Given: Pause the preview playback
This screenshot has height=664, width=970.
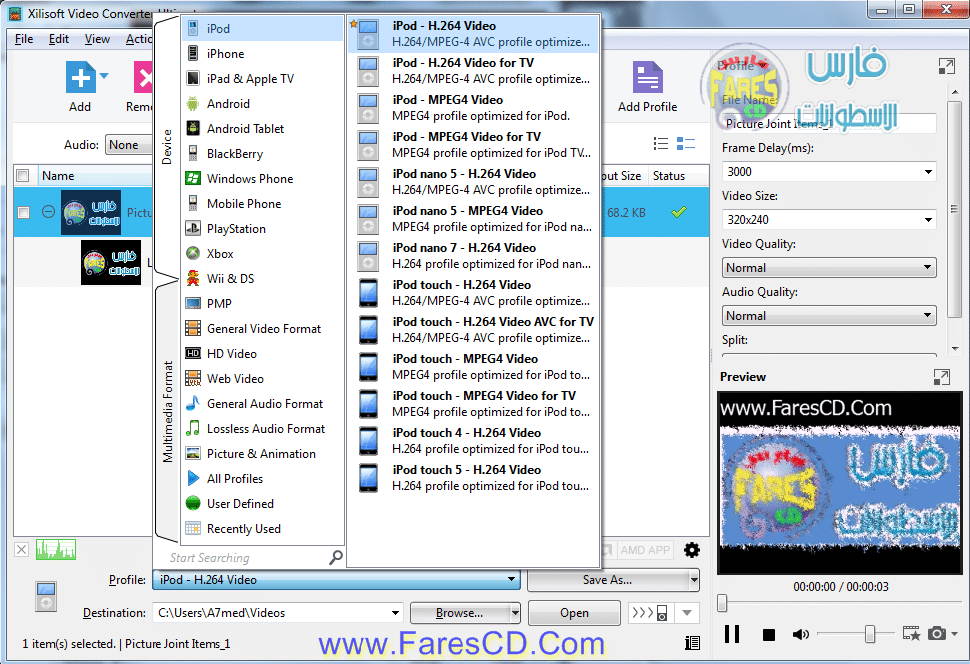Looking at the screenshot, I should click(x=732, y=634).
